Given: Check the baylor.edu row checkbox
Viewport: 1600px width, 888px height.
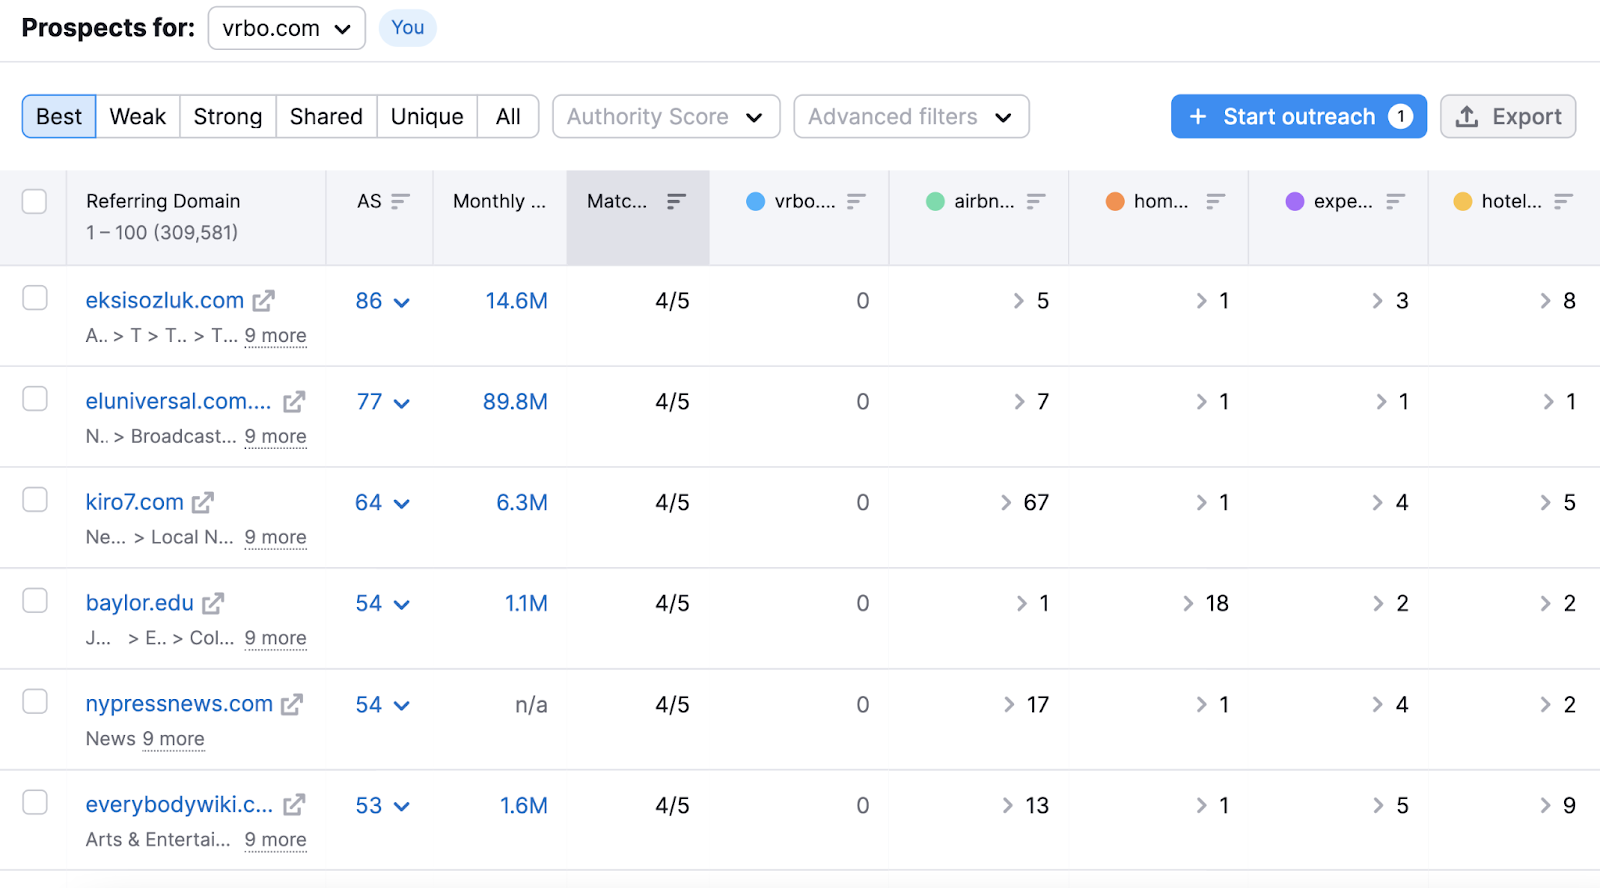Looking at the screenshot, I should point(35,600).
